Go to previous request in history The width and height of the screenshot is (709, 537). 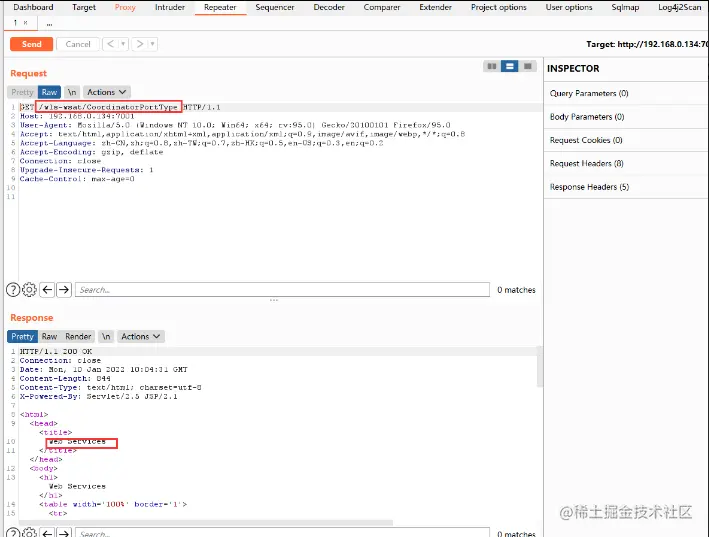pyautogui.click(x=110, y=44)
